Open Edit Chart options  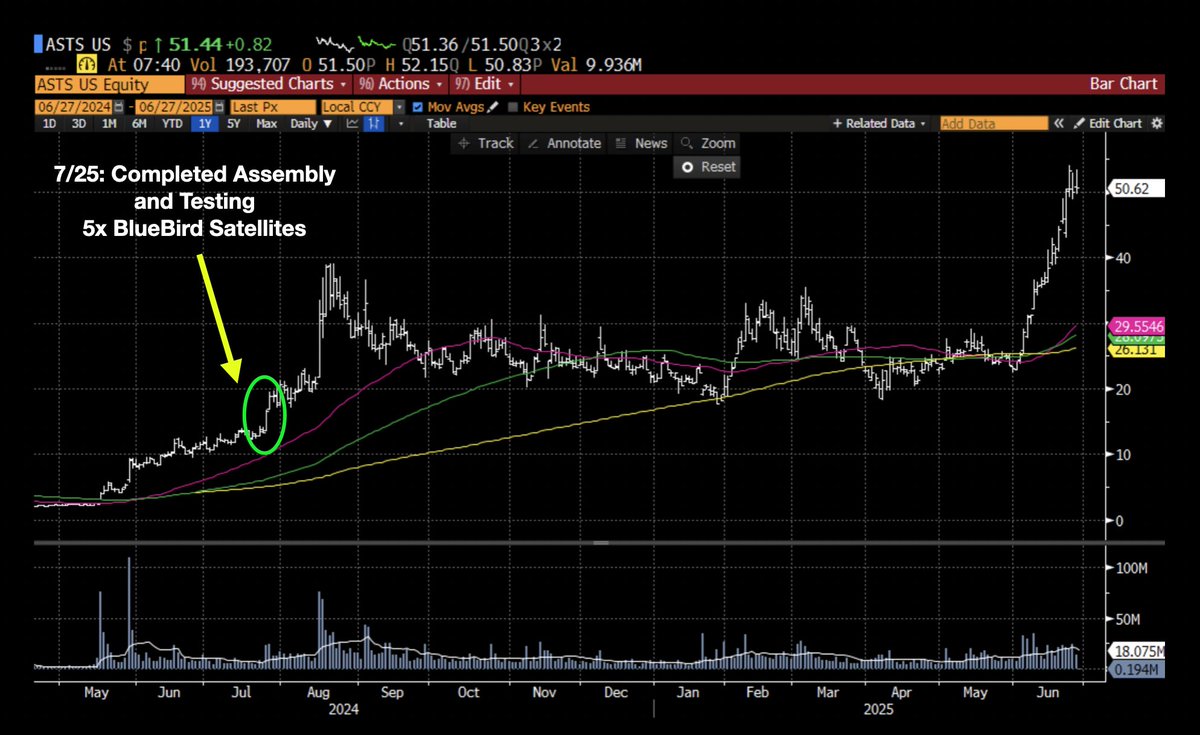point(1108,124)
